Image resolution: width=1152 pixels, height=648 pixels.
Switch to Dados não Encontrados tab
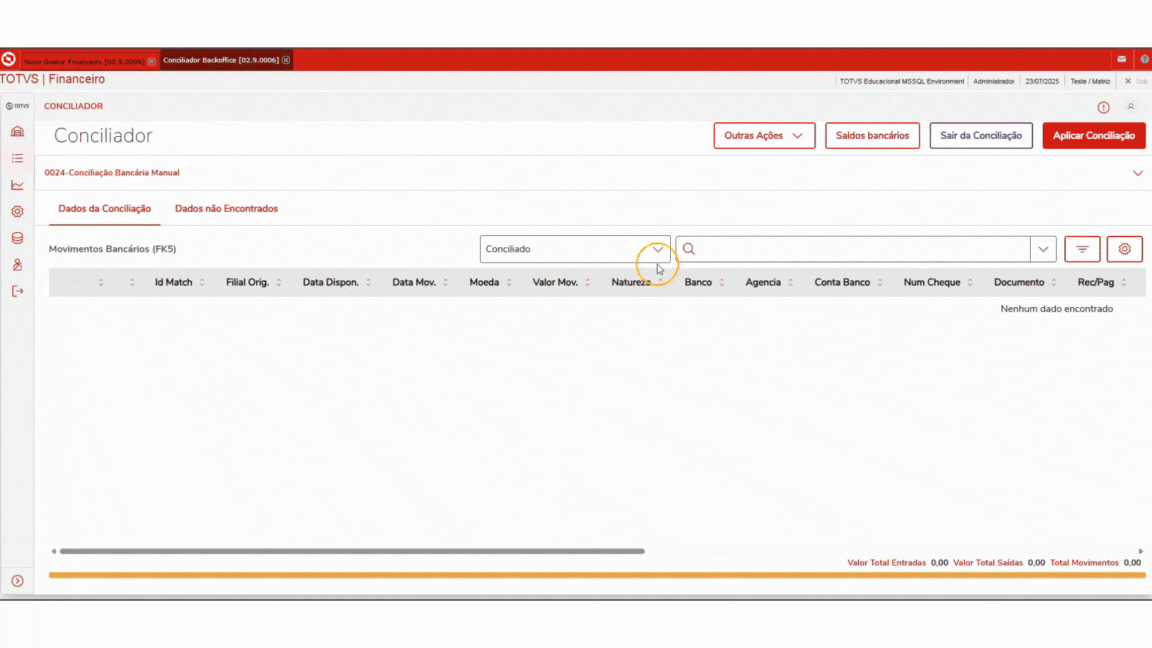tap(226, 209)
